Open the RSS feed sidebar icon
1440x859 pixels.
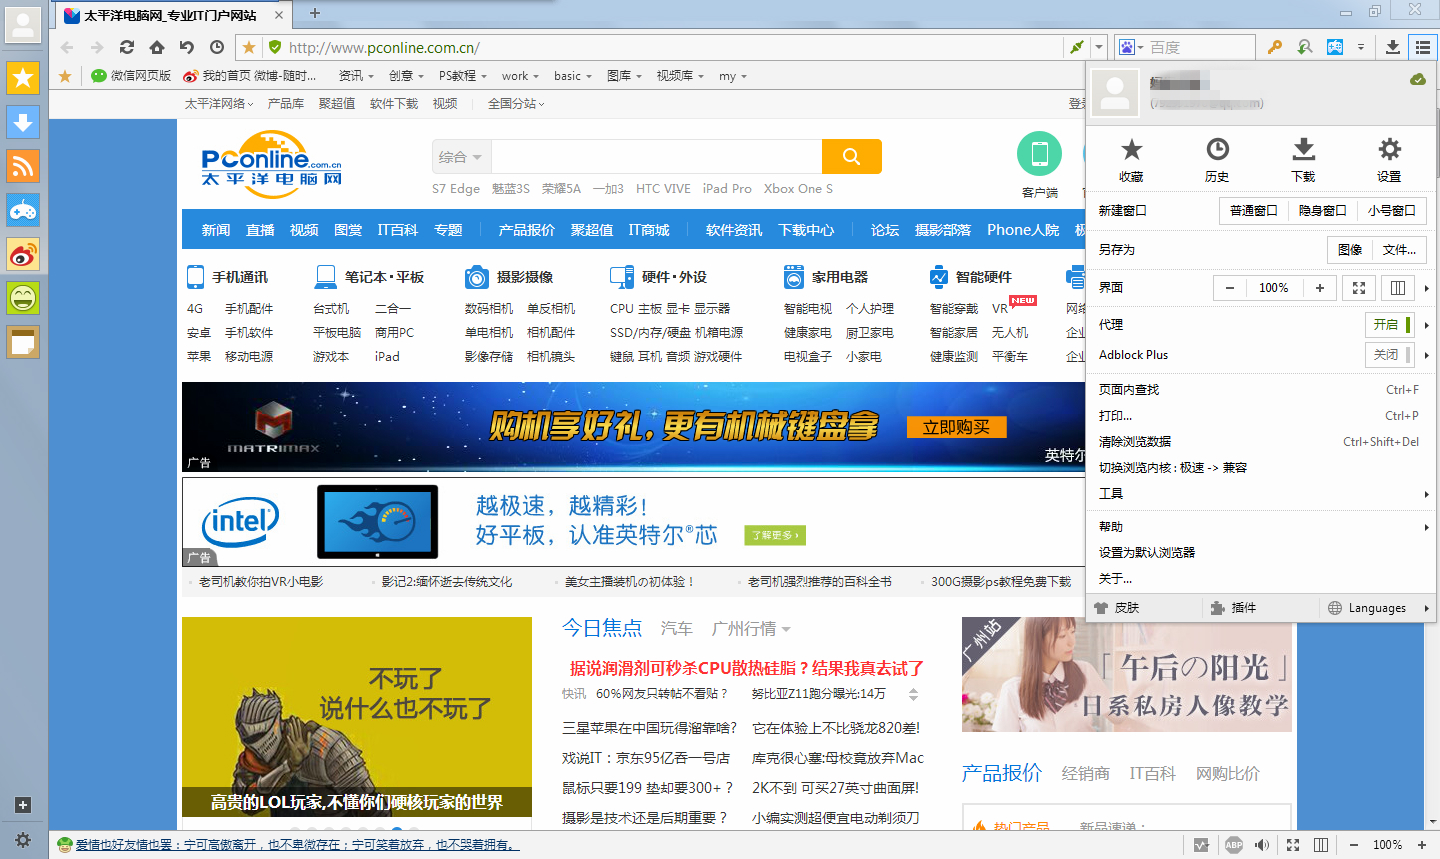point(23,165)
